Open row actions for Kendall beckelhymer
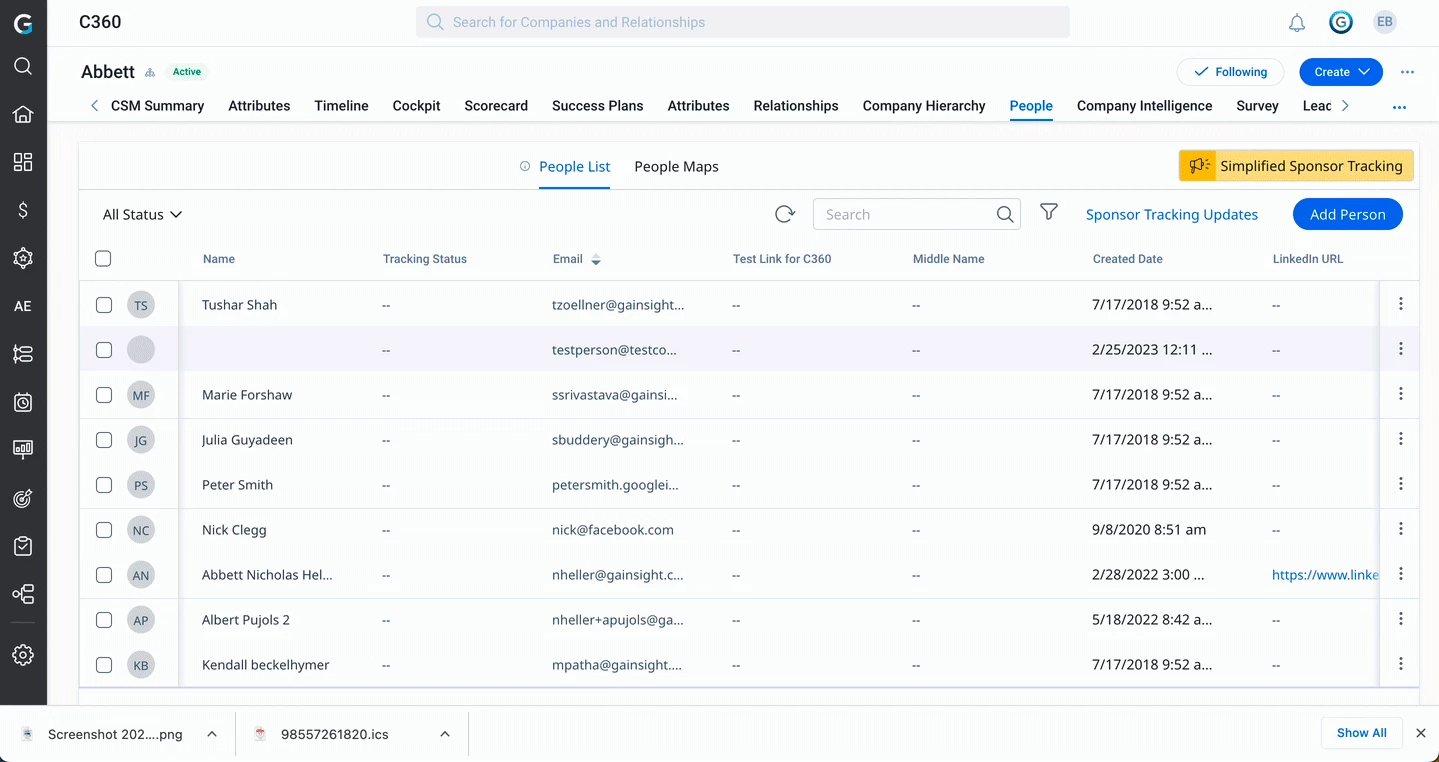 [1401, 664]
